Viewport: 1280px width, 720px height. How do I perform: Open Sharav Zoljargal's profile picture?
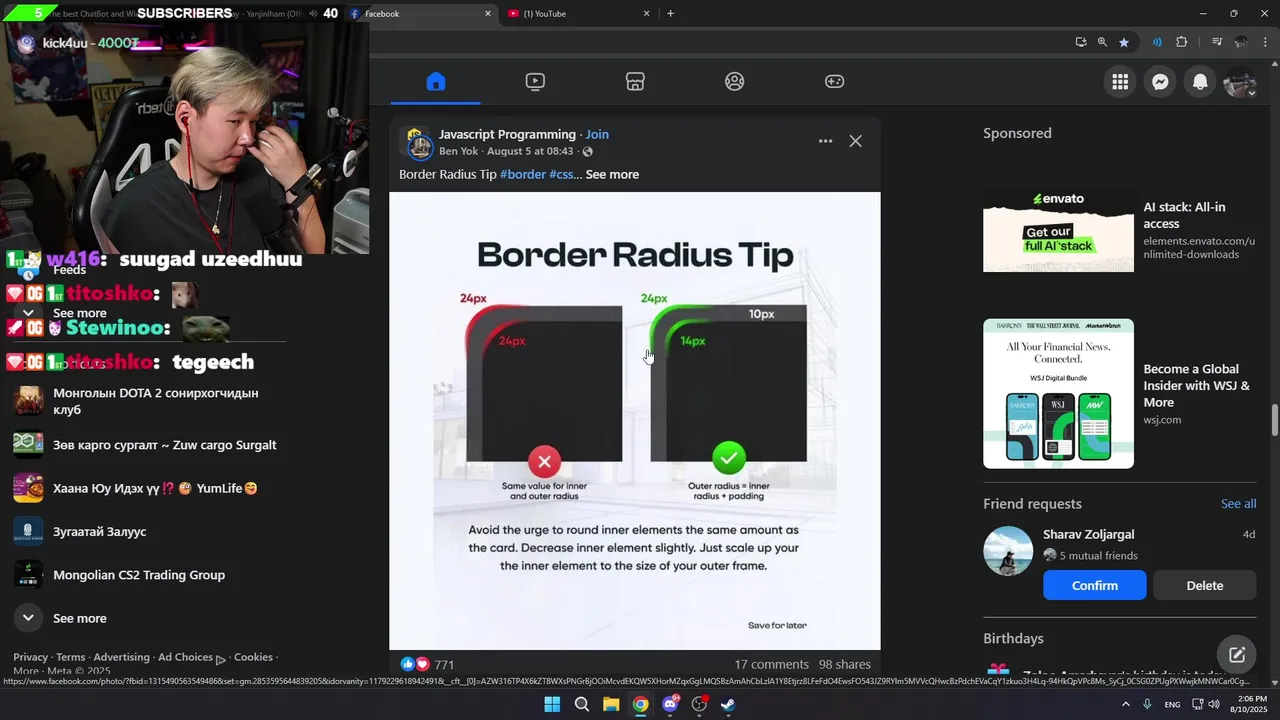(x=1008, y=551)
